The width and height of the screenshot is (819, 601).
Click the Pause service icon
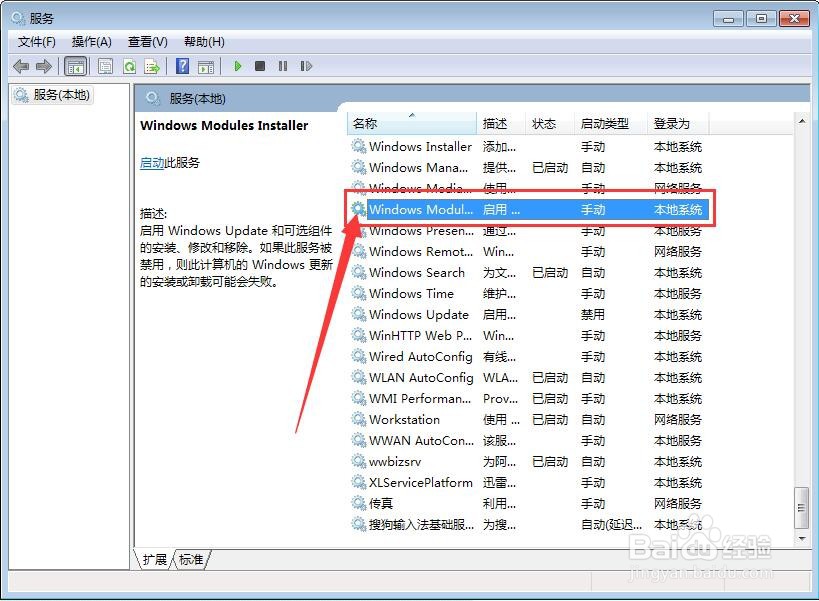[283, 66]
